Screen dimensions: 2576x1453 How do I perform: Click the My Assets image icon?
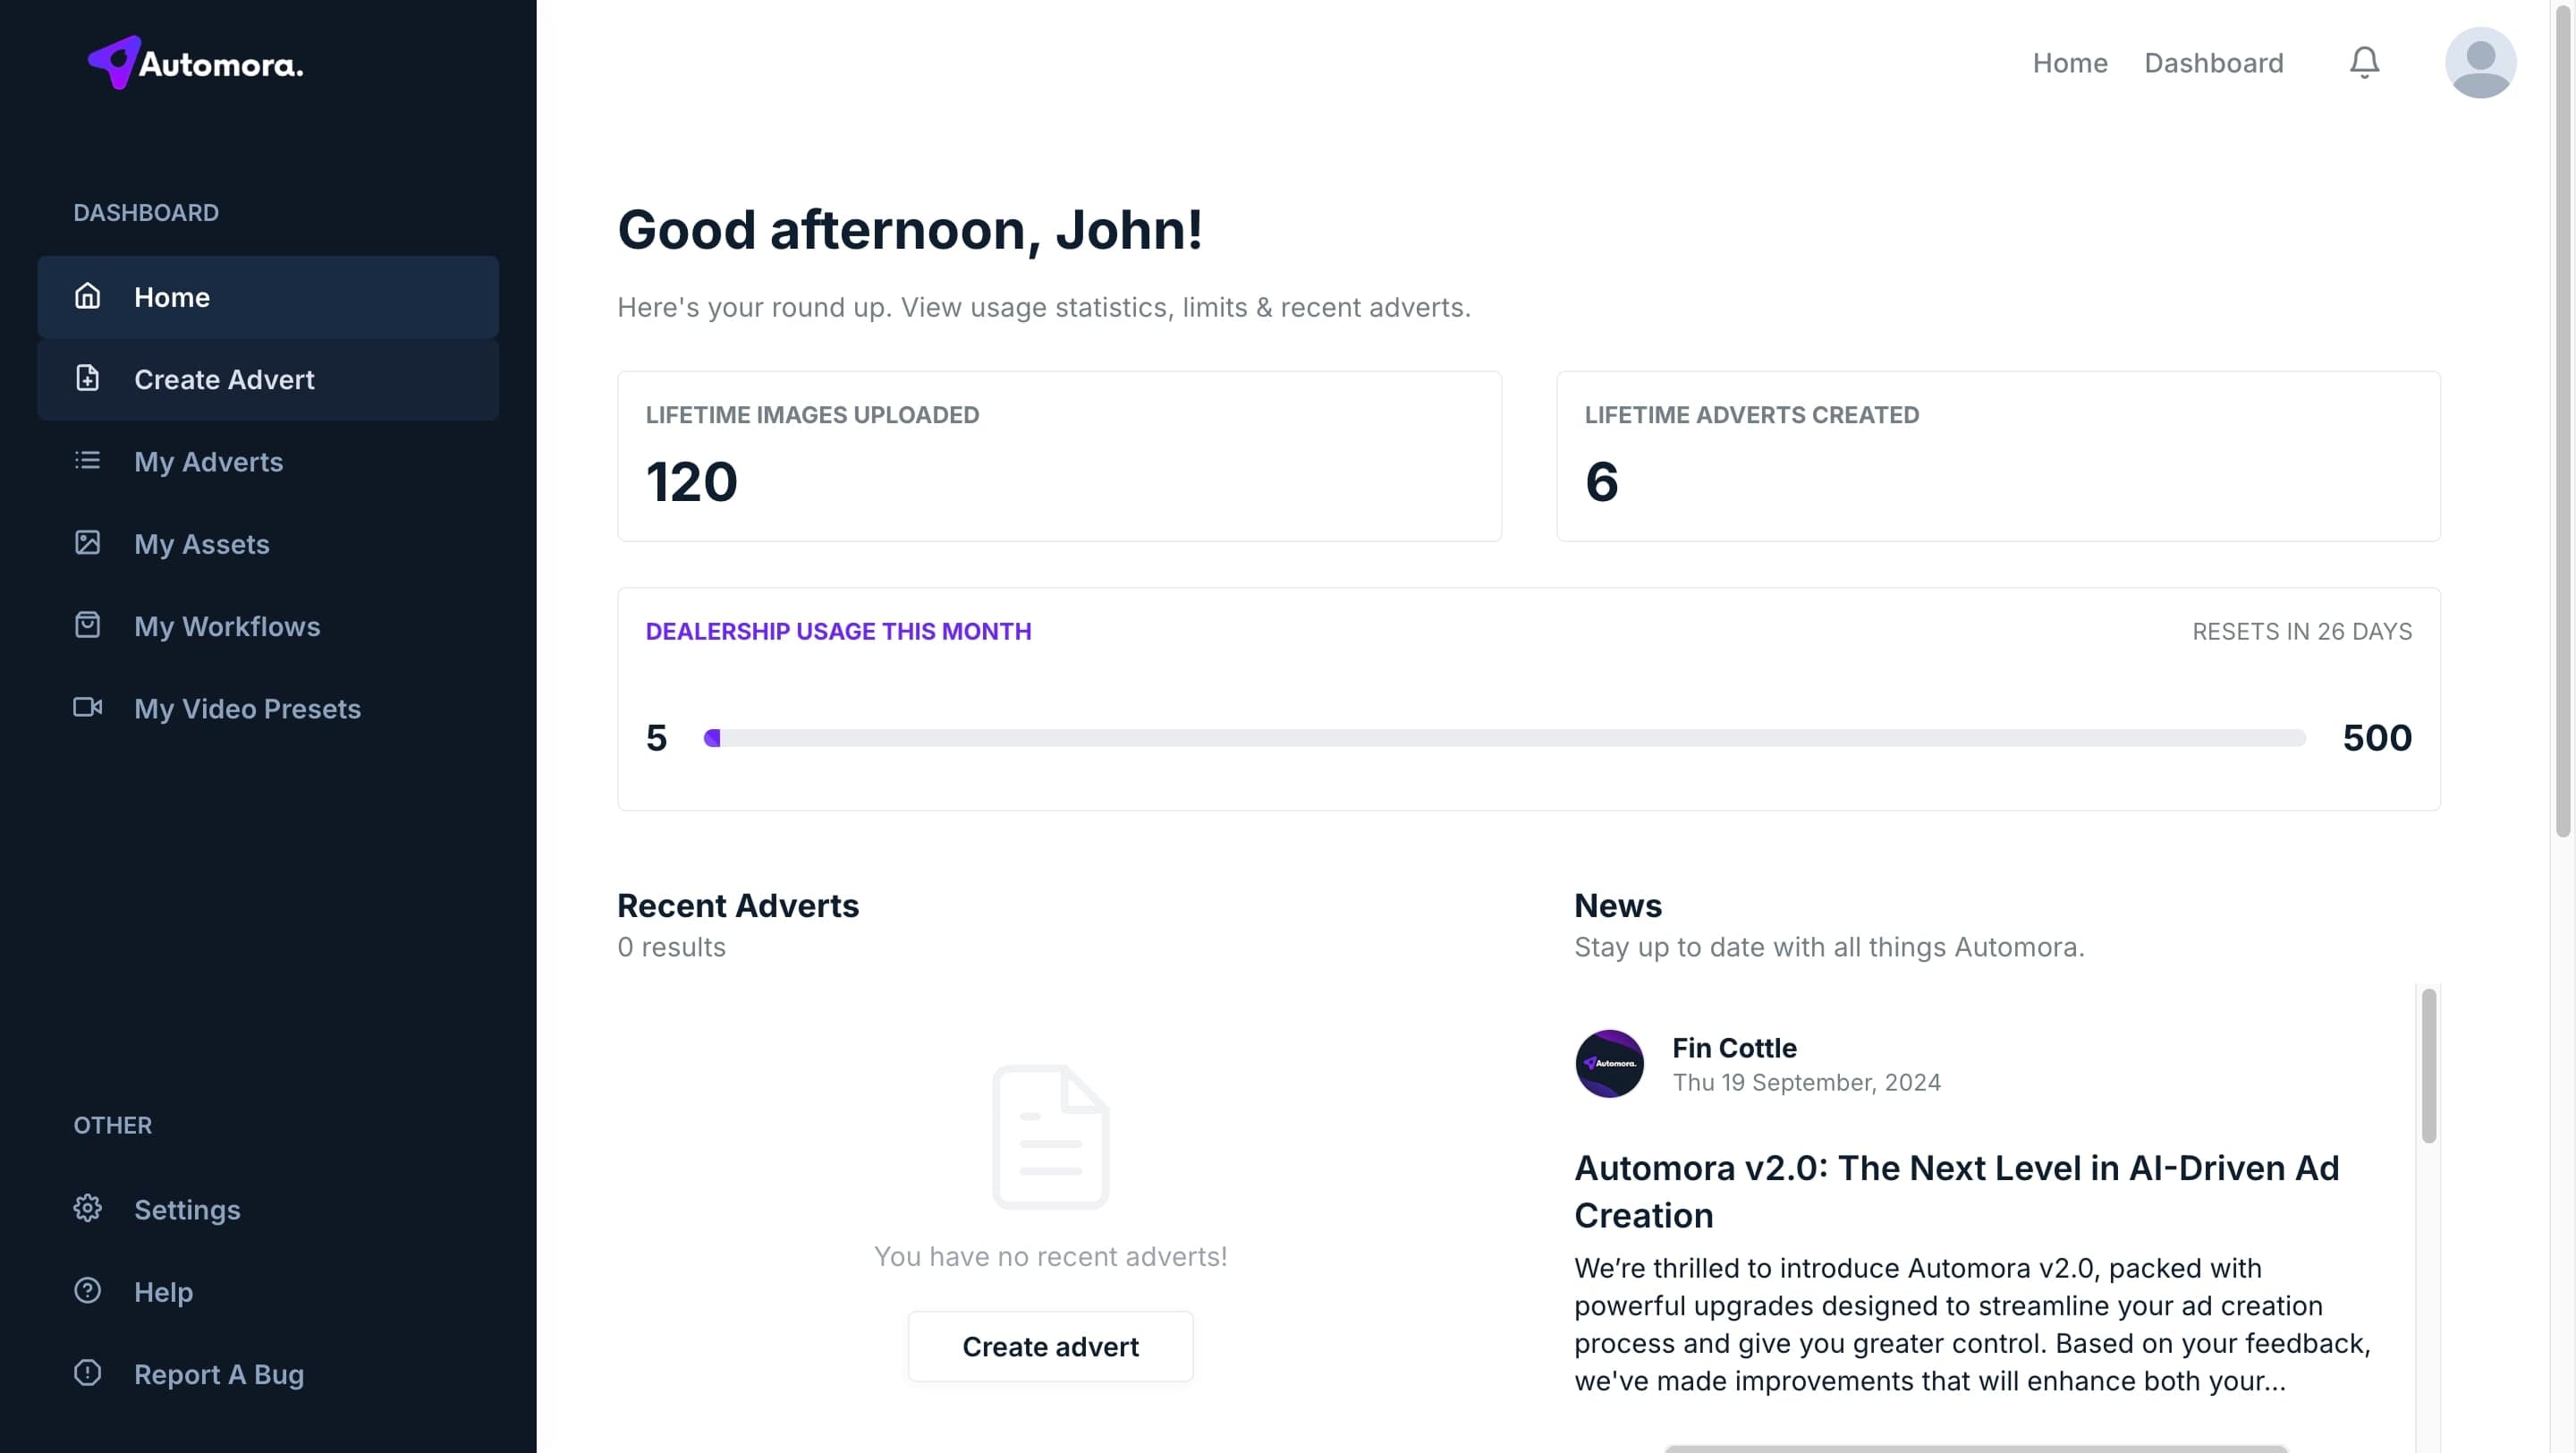point(88,543)
